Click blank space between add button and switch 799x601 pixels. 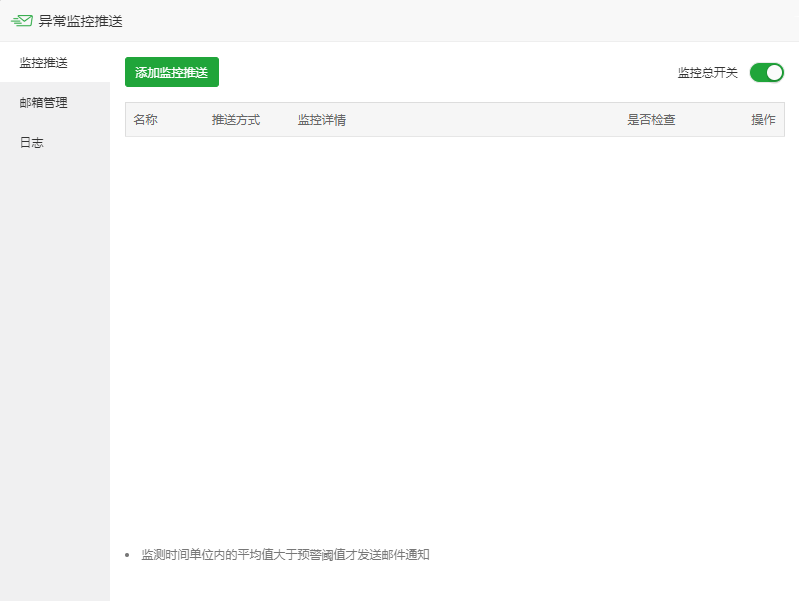pos(440,72)
